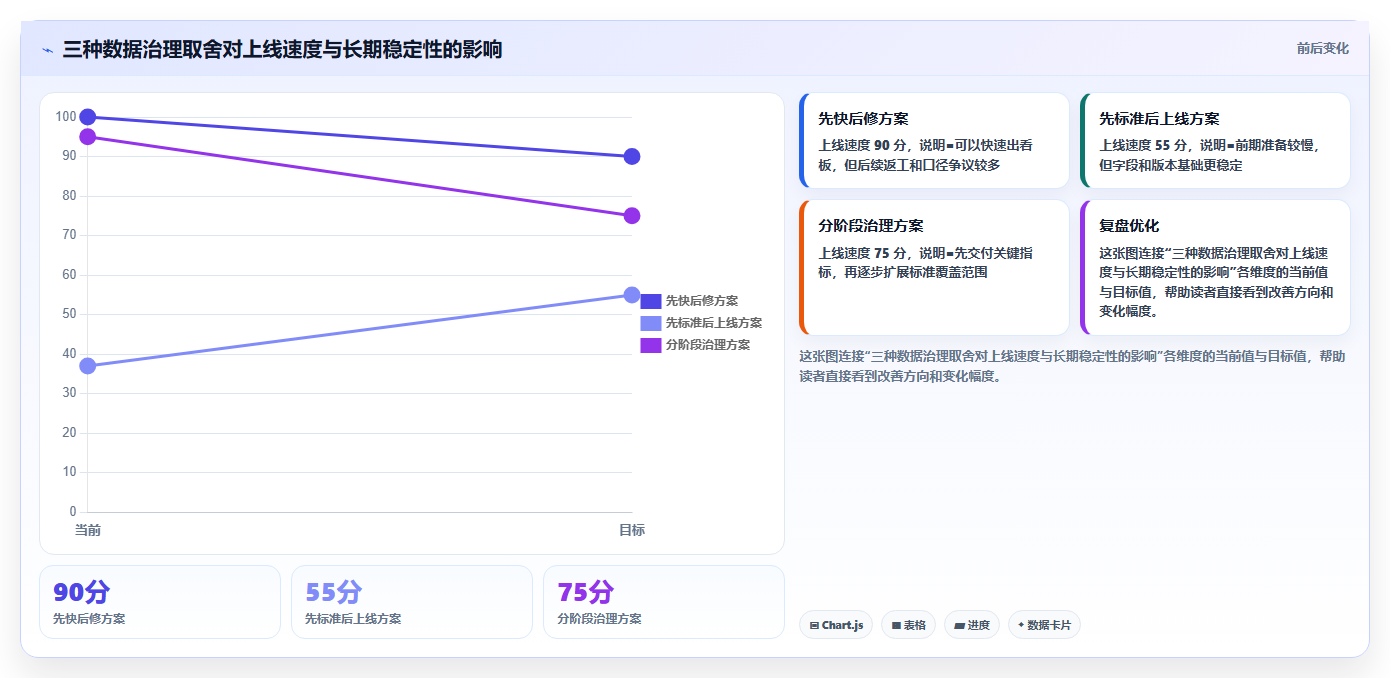1390x678 pixels.
Task: Click the 数据卡片 tag
Action: pos(1044,625)
